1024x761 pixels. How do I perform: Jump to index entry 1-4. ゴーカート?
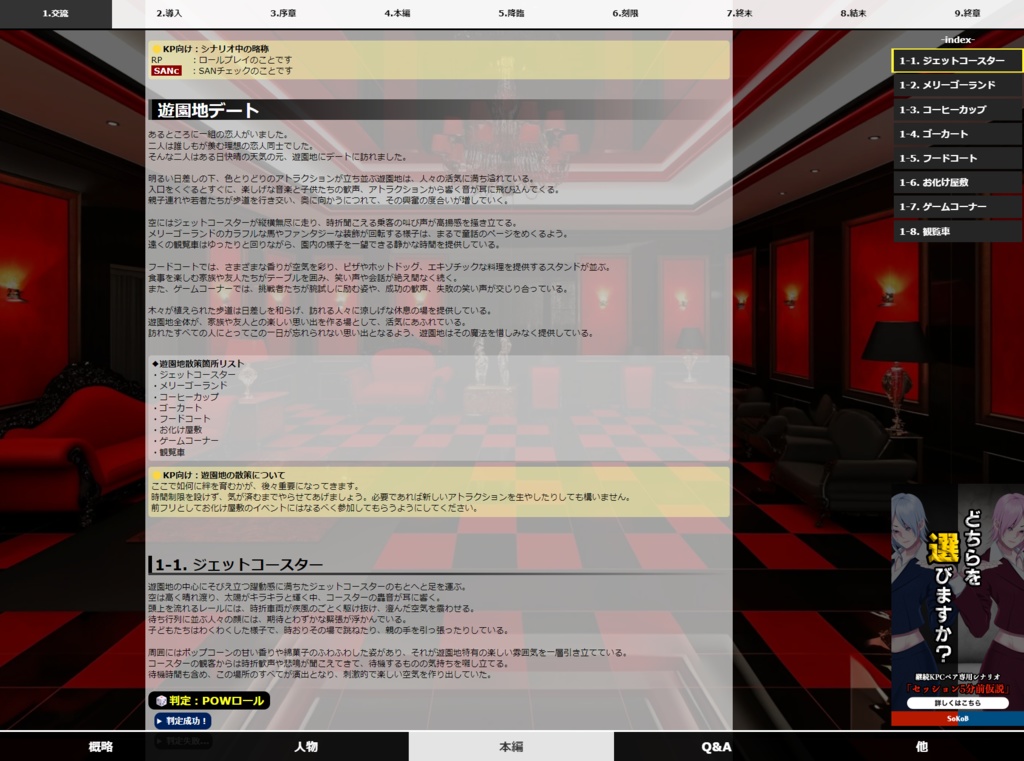[957, 134]
